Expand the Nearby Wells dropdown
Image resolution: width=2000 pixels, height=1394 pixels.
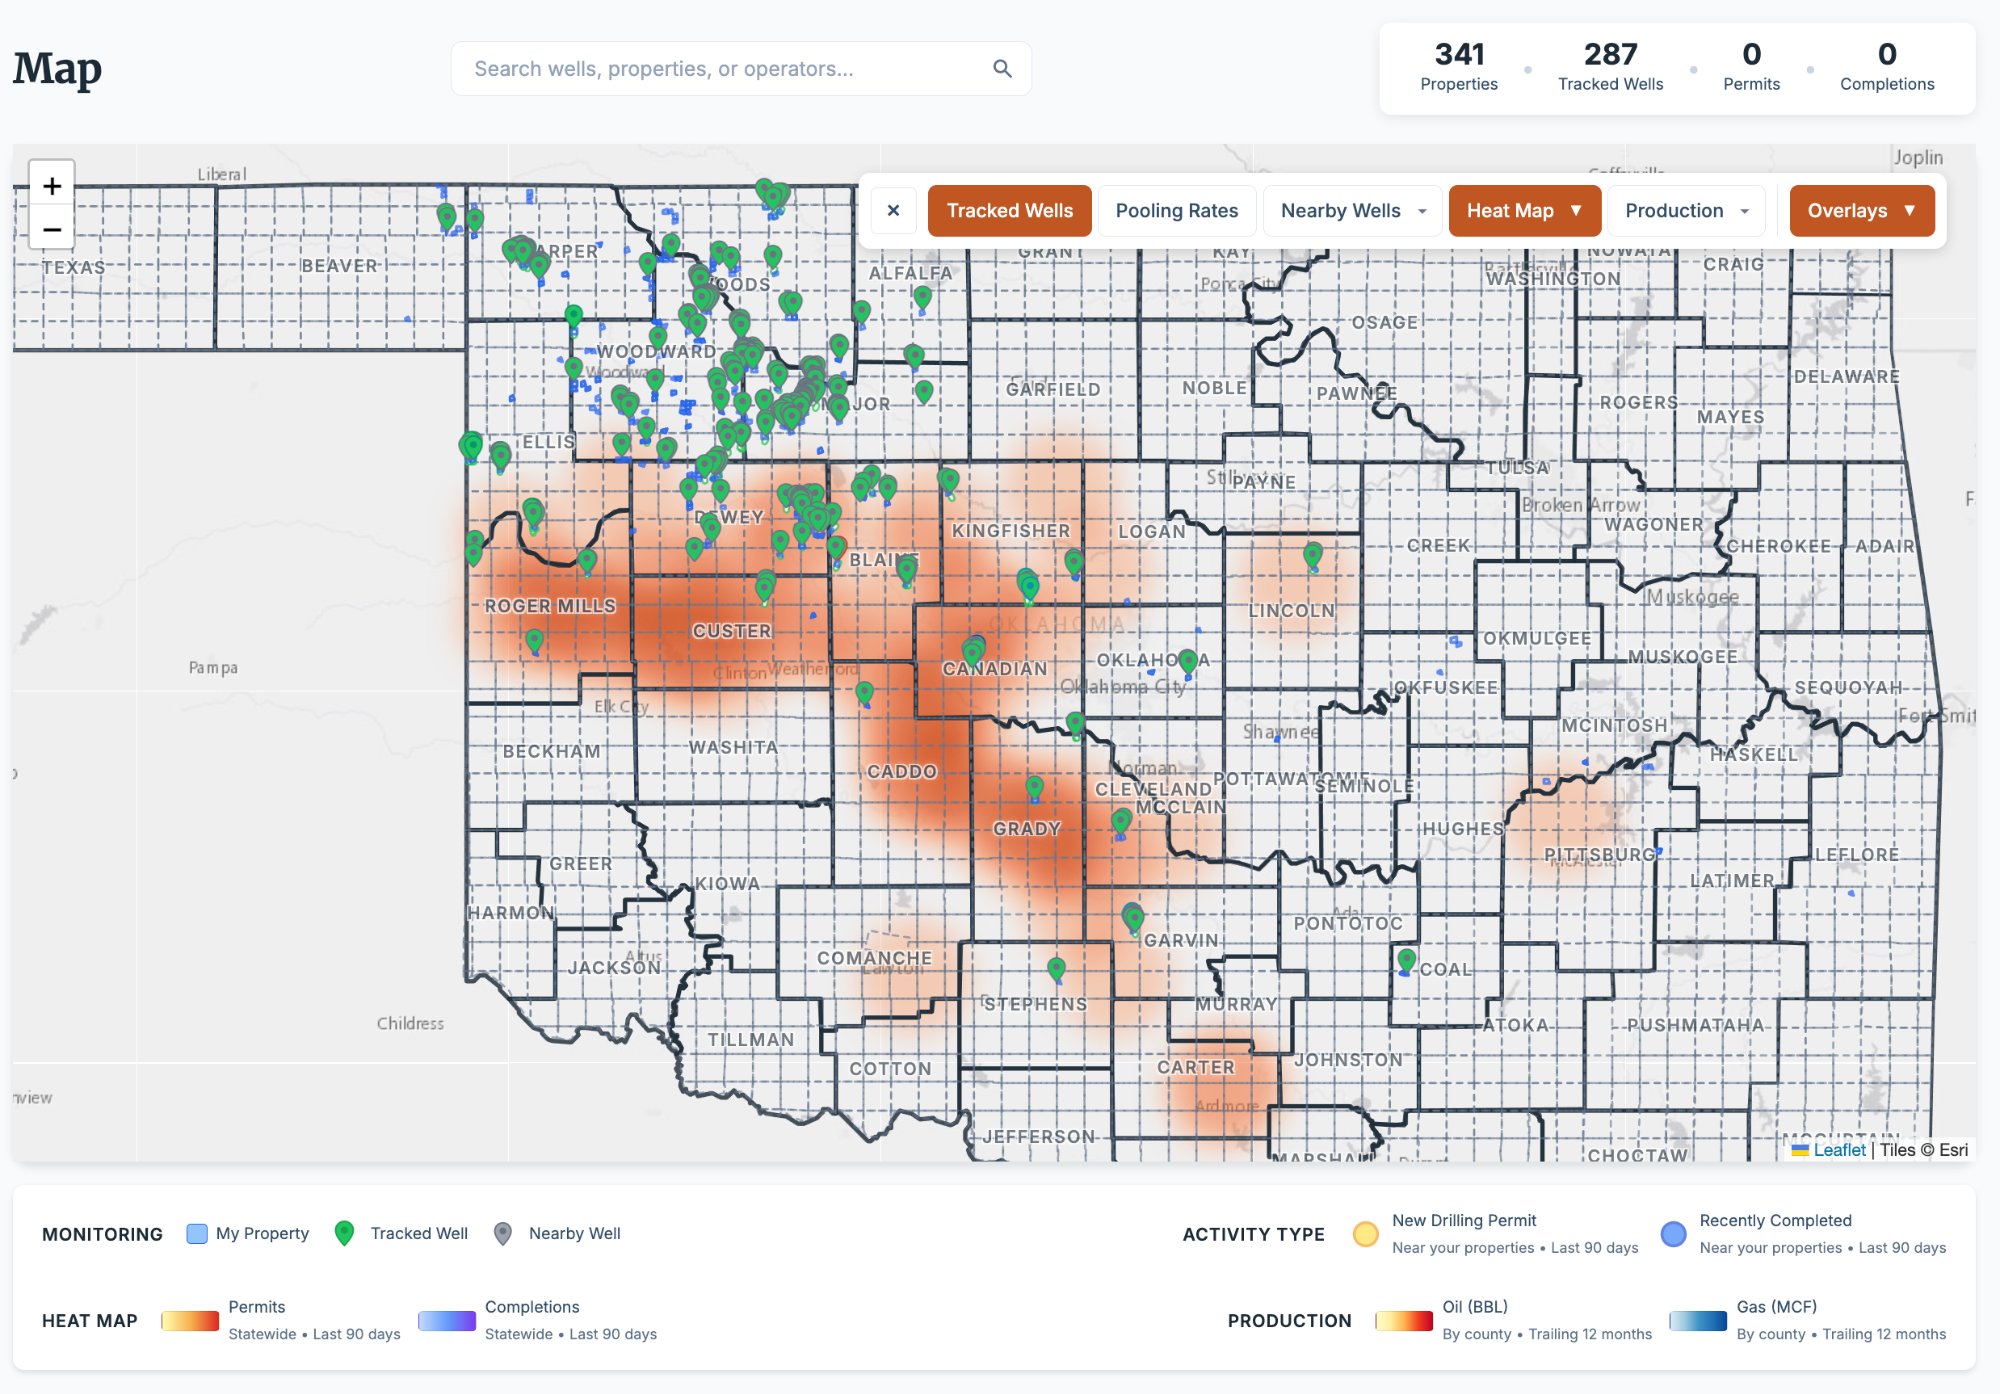(1351, 210)
